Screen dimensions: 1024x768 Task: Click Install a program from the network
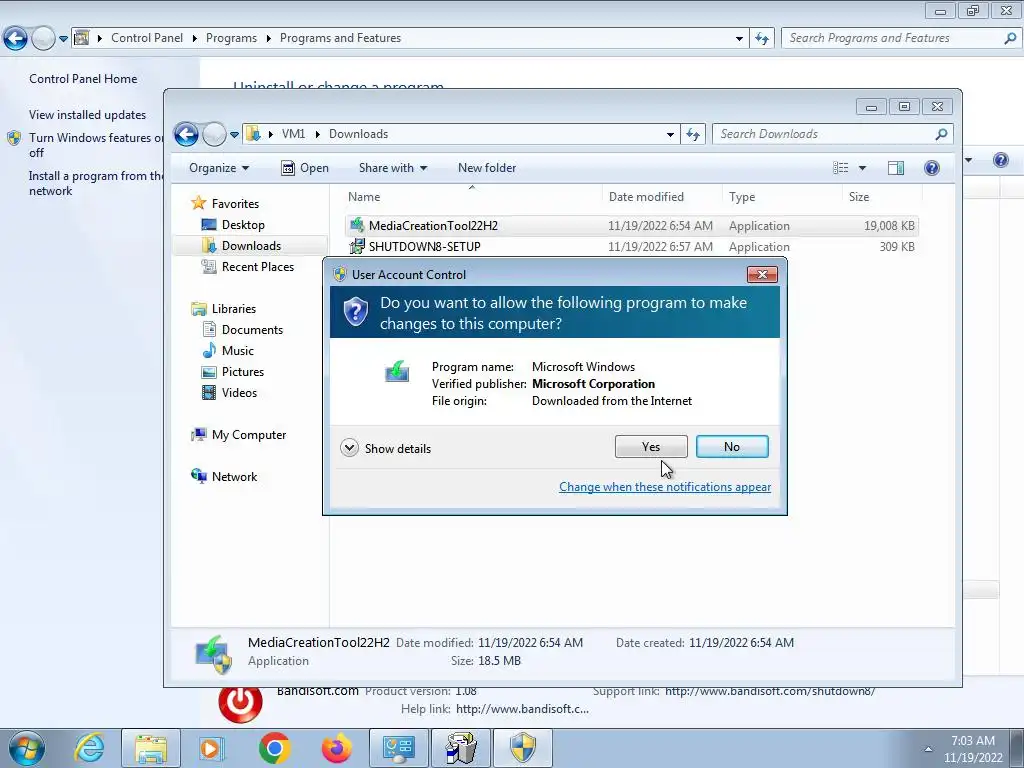coord(95,184)
